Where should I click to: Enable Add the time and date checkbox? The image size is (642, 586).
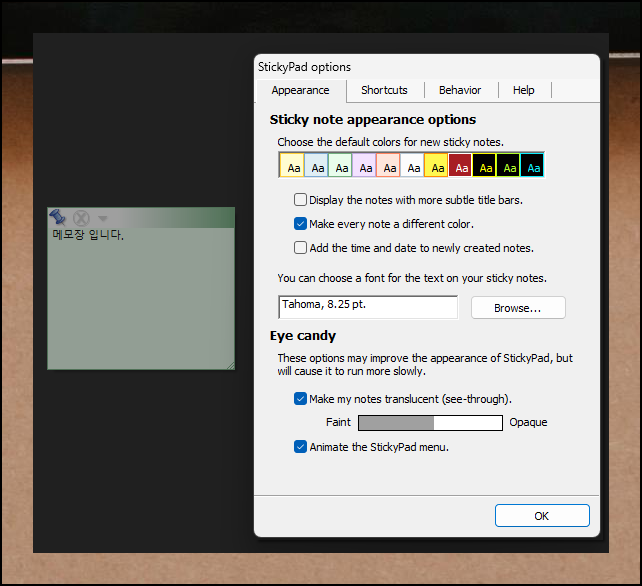300,248
